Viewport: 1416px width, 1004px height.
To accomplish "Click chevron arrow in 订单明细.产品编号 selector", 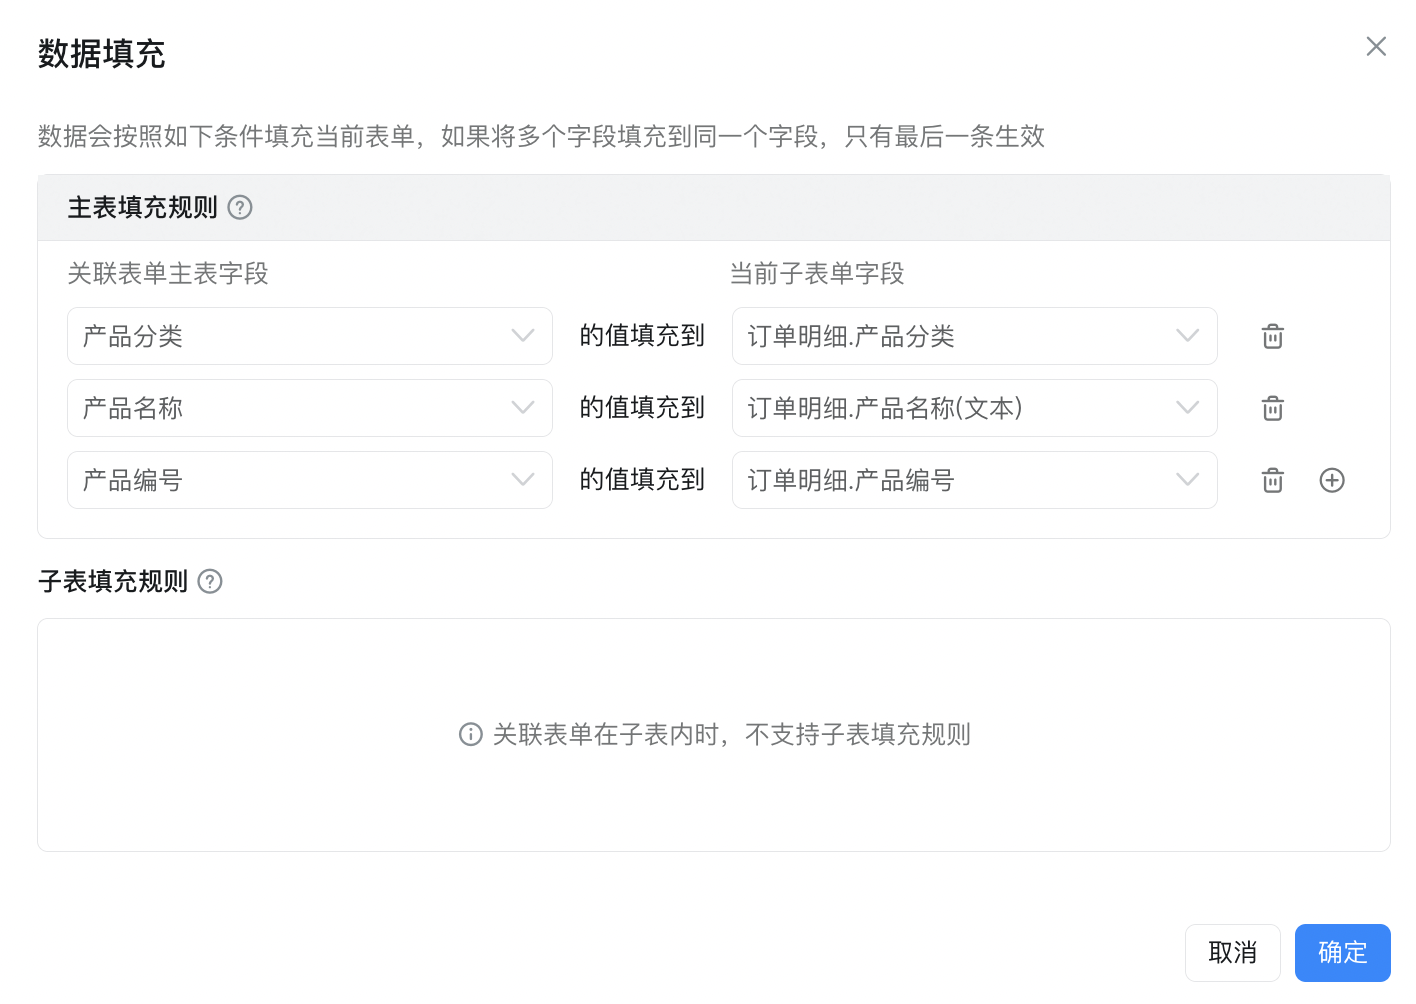I will click(x=1188, y=480).
